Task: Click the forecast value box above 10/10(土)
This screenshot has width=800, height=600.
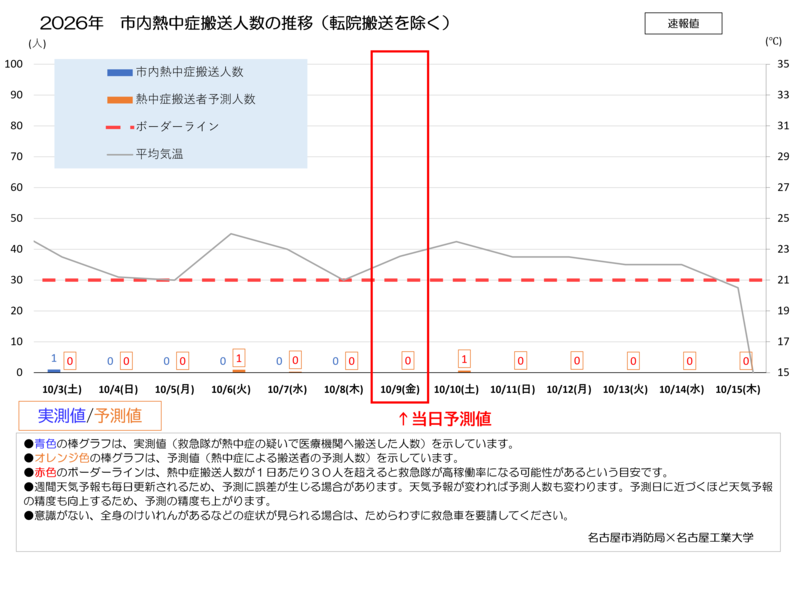Action: pos(464,359)
